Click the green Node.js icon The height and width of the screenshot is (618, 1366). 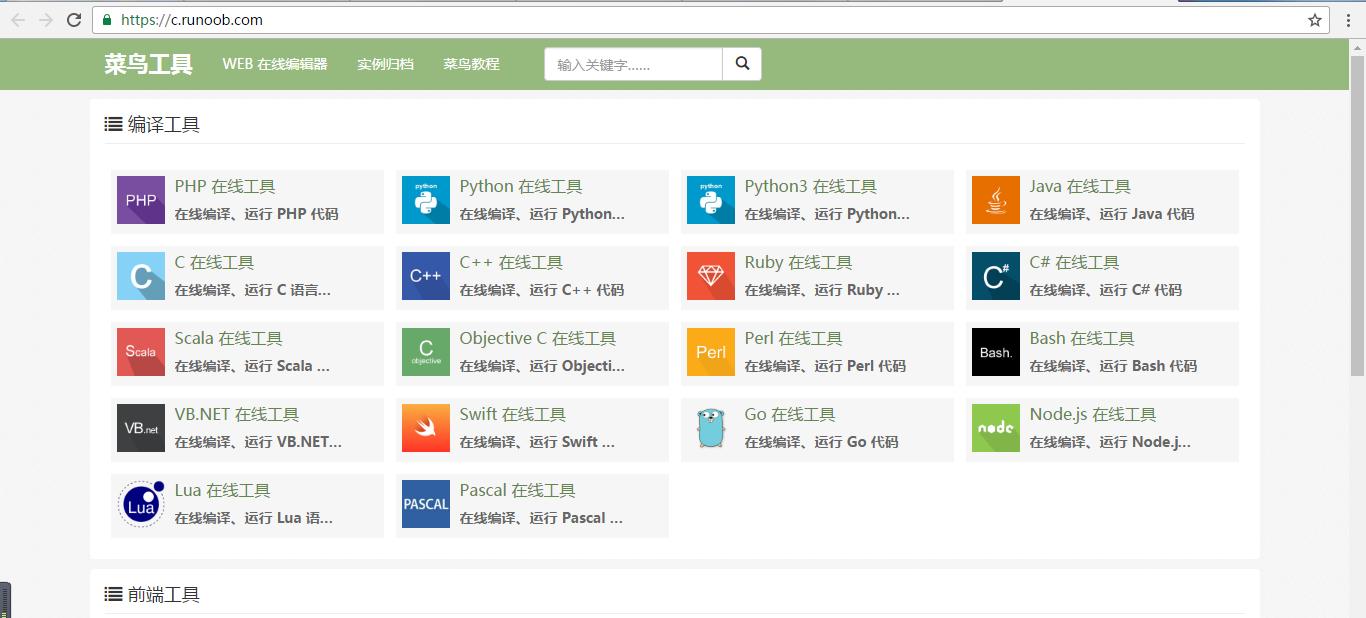996,428
